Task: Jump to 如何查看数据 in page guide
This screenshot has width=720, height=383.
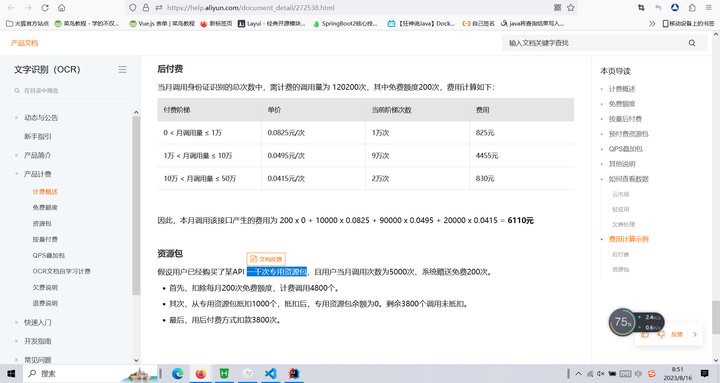Action: tap(629, 179)
